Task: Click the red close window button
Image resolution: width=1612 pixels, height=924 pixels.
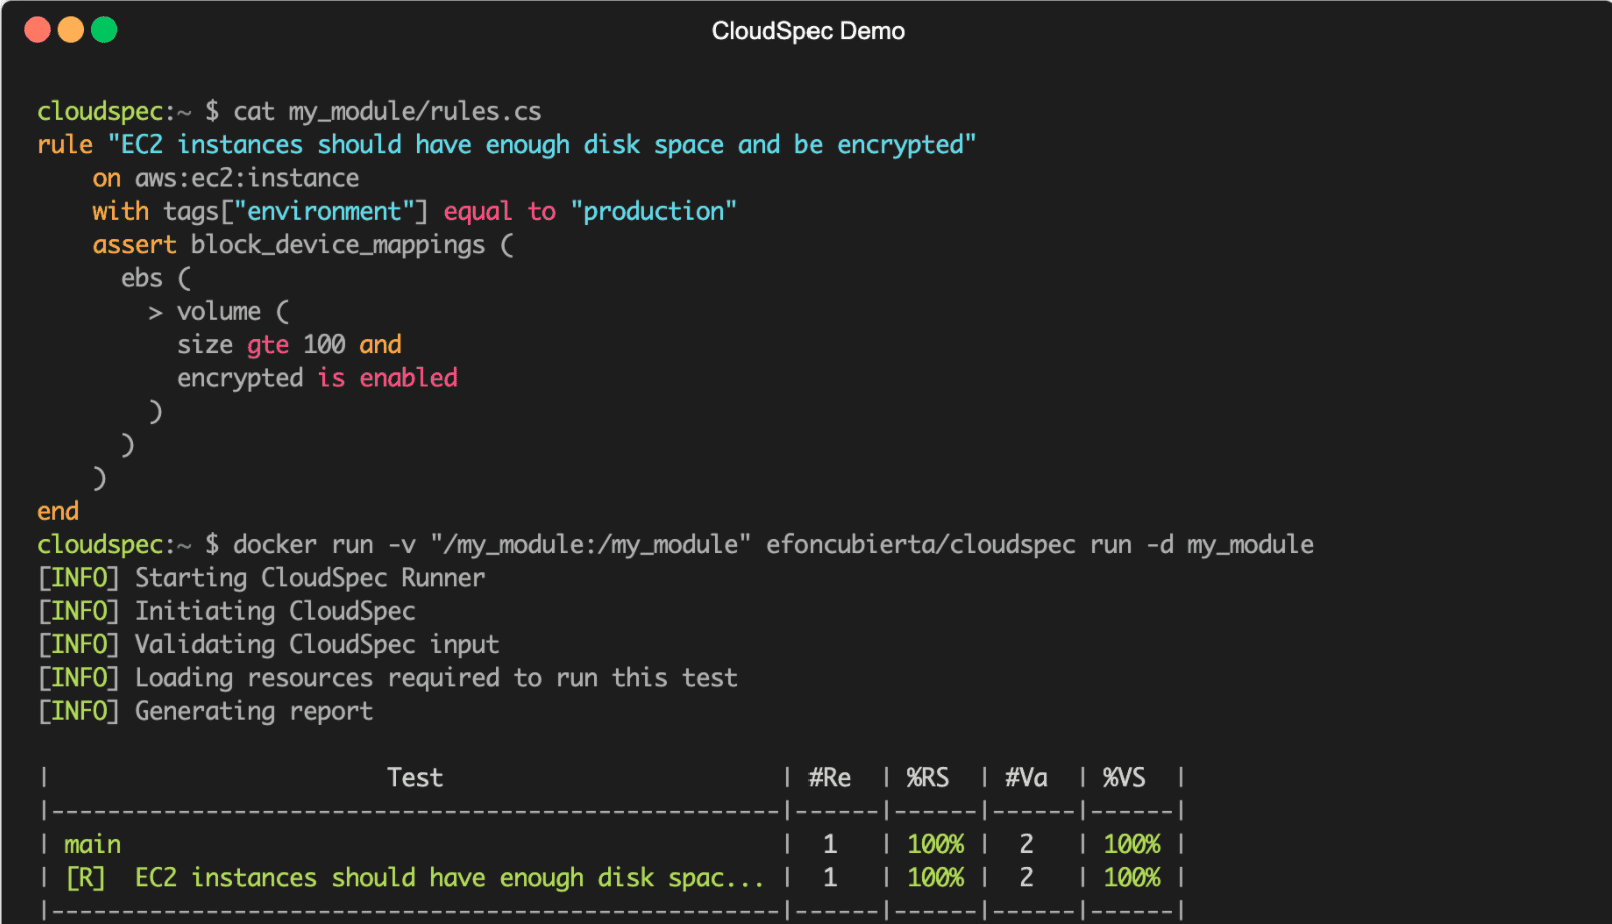Action: point(38,30)
